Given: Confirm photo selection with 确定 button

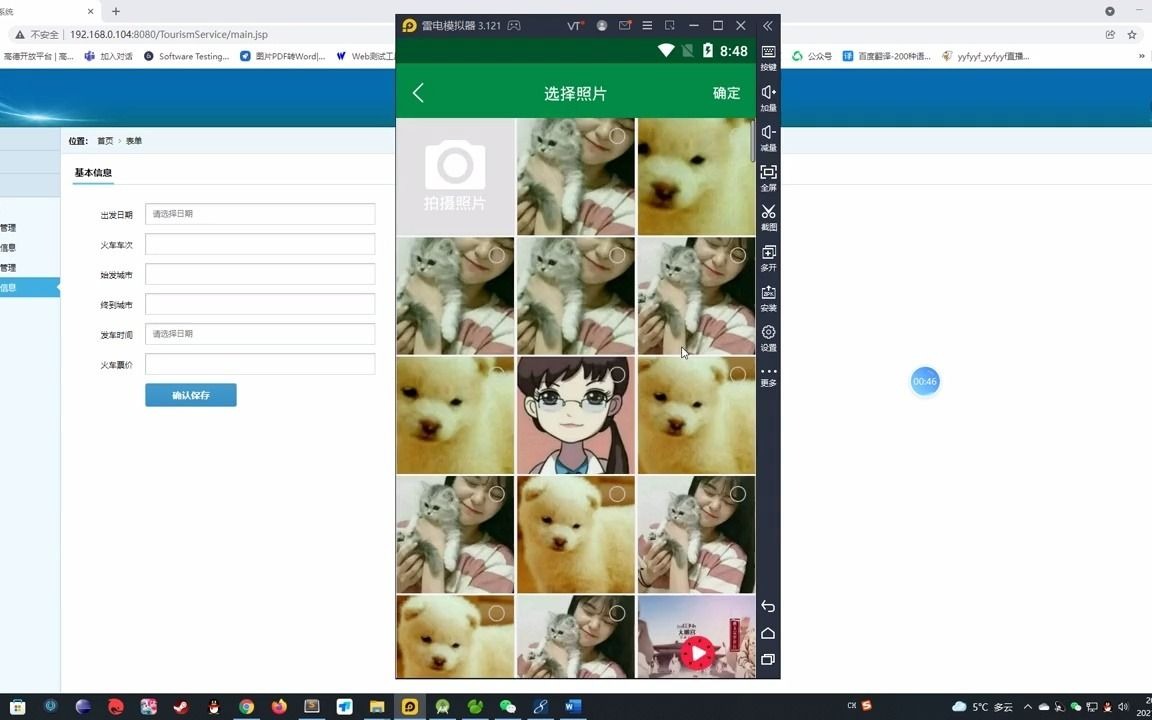Looking at the screenshot, I should (x=726, y=93).
